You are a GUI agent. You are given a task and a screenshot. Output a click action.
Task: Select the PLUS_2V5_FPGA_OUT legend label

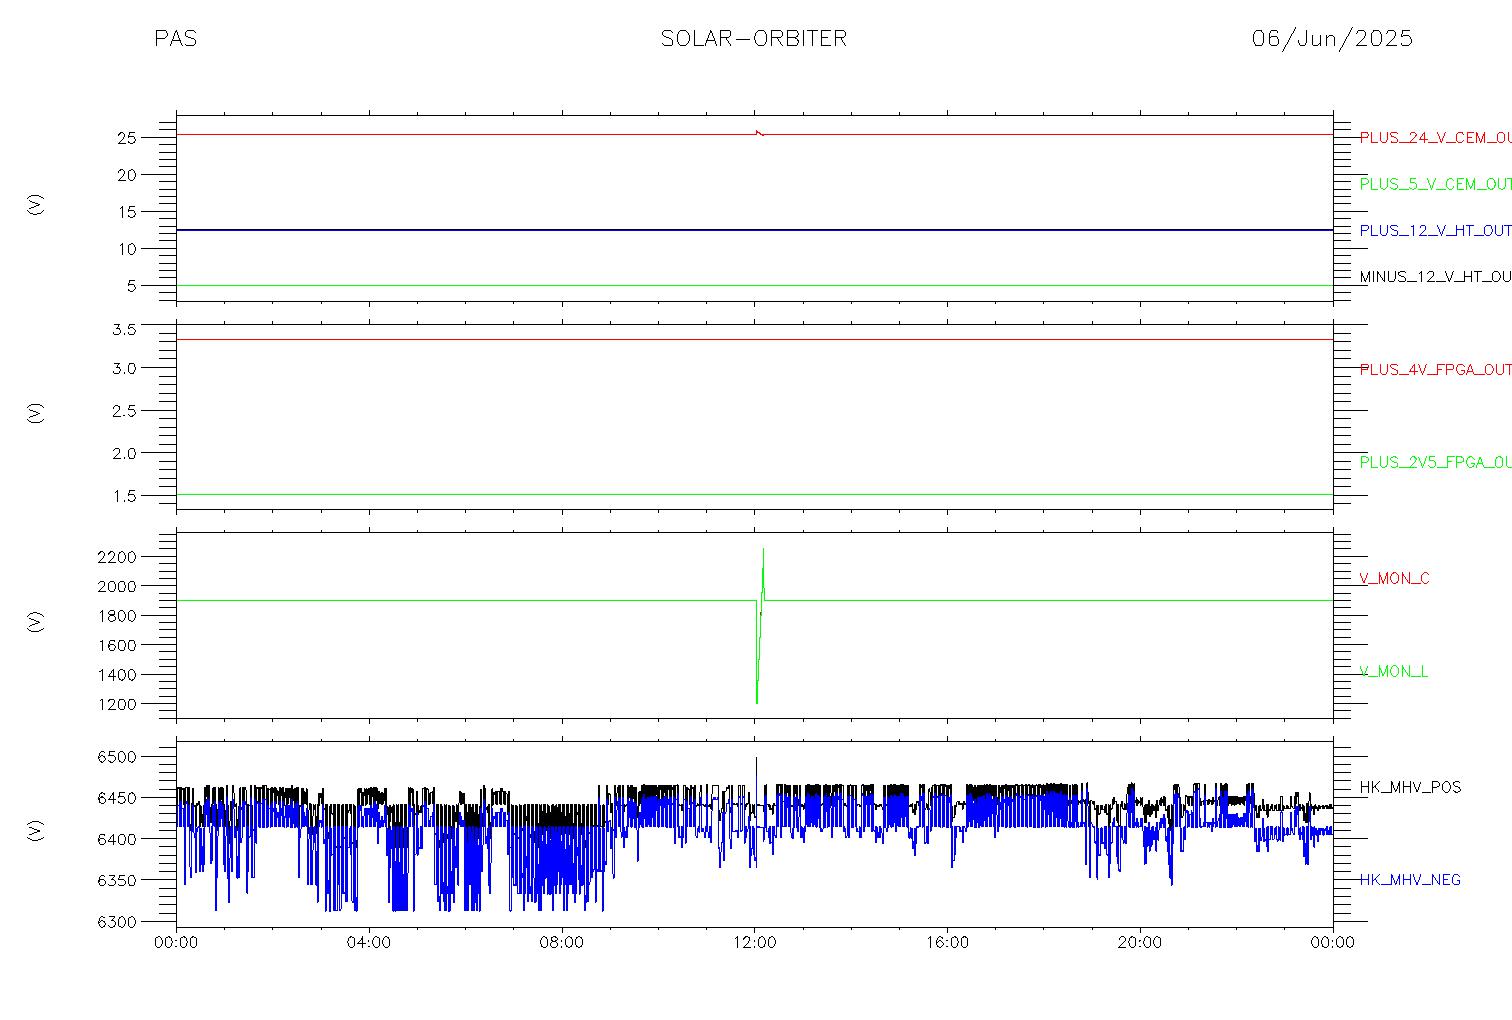pos(1436,462)
